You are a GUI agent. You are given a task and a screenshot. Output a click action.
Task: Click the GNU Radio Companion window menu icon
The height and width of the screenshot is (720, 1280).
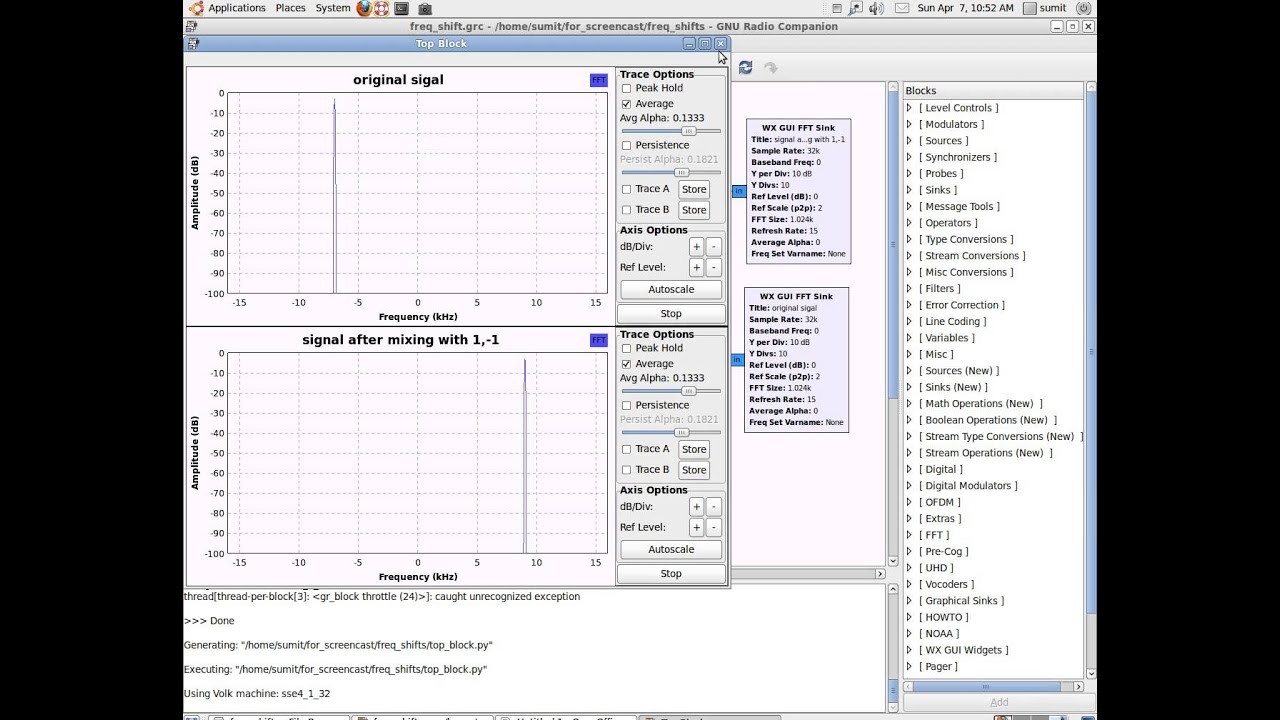[x=193, y=26]
